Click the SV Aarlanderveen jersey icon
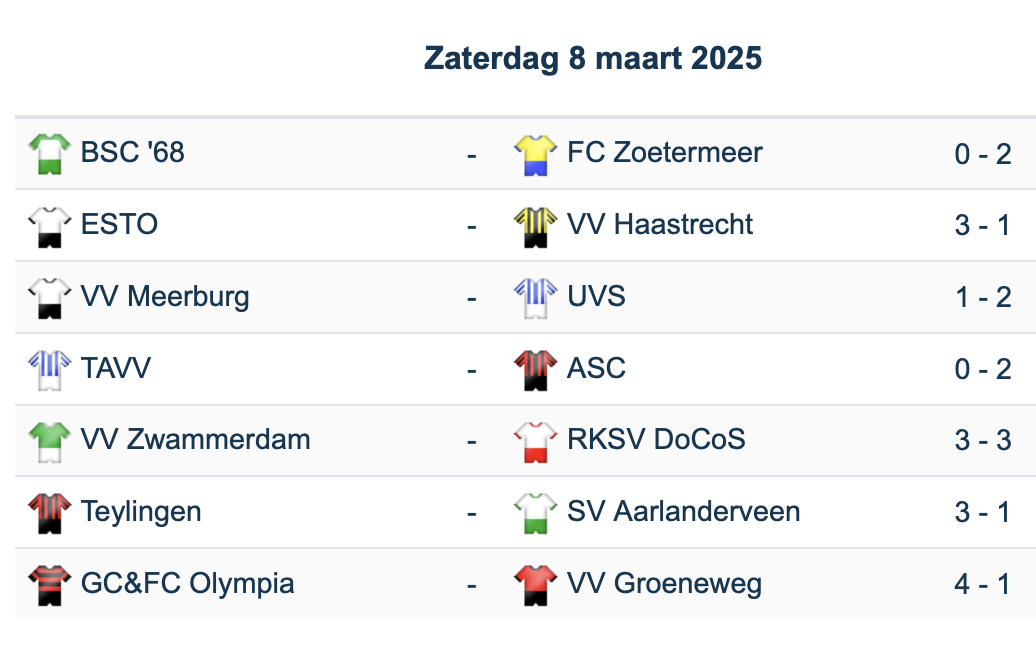Image resolution: width=1036 pixels, height=646 pixels. tap(535, 513)
